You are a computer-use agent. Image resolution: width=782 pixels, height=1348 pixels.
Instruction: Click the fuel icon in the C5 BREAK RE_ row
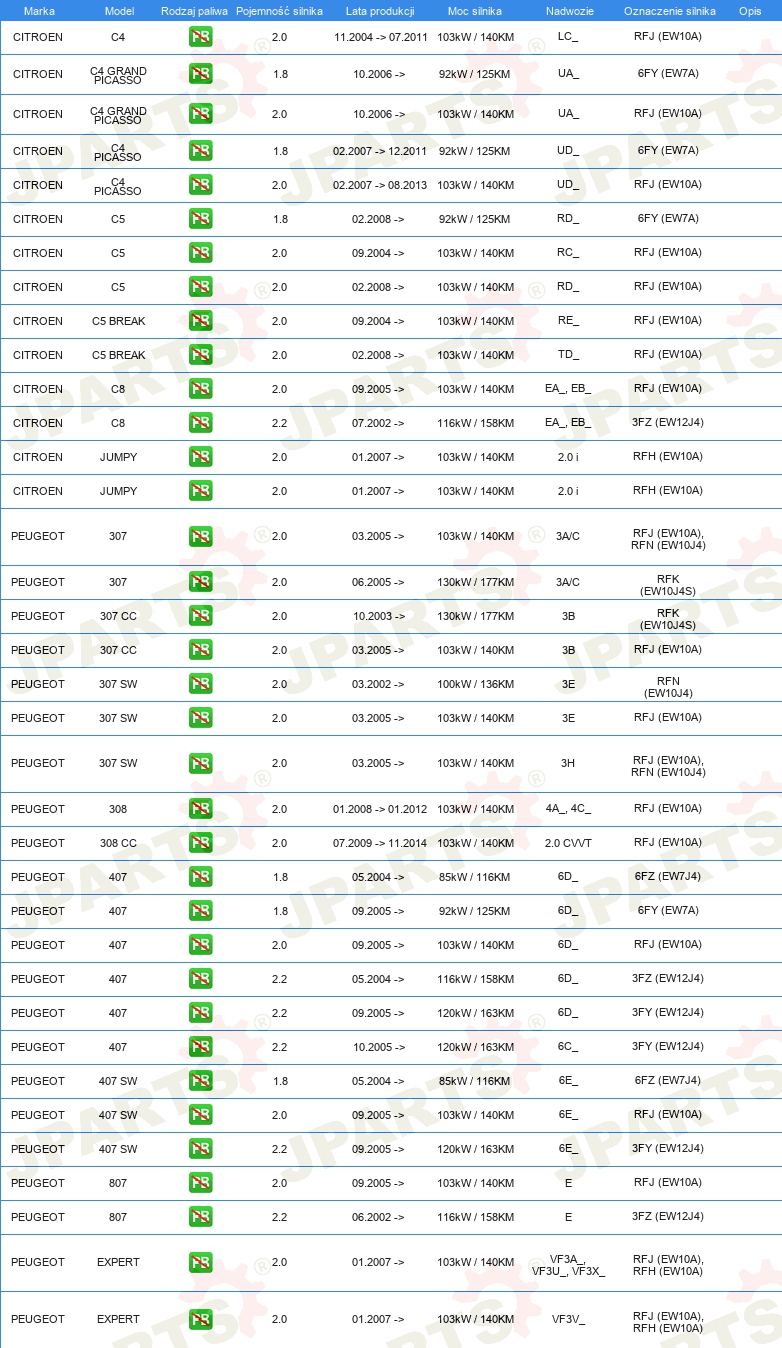click(201, 322)
